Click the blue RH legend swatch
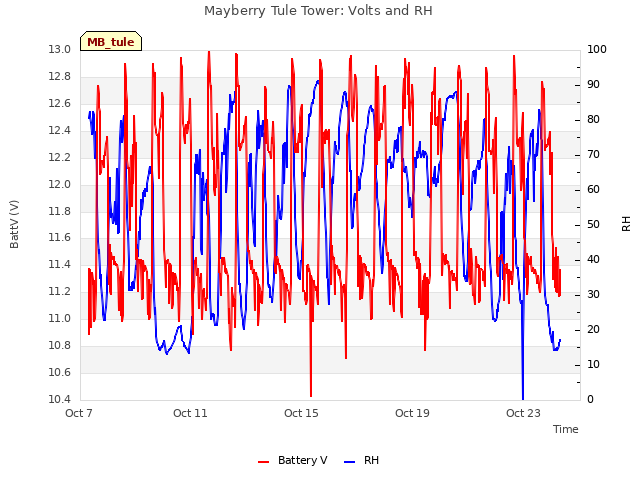640x480 pixels. pyautogui.click(x=349, y=462)
